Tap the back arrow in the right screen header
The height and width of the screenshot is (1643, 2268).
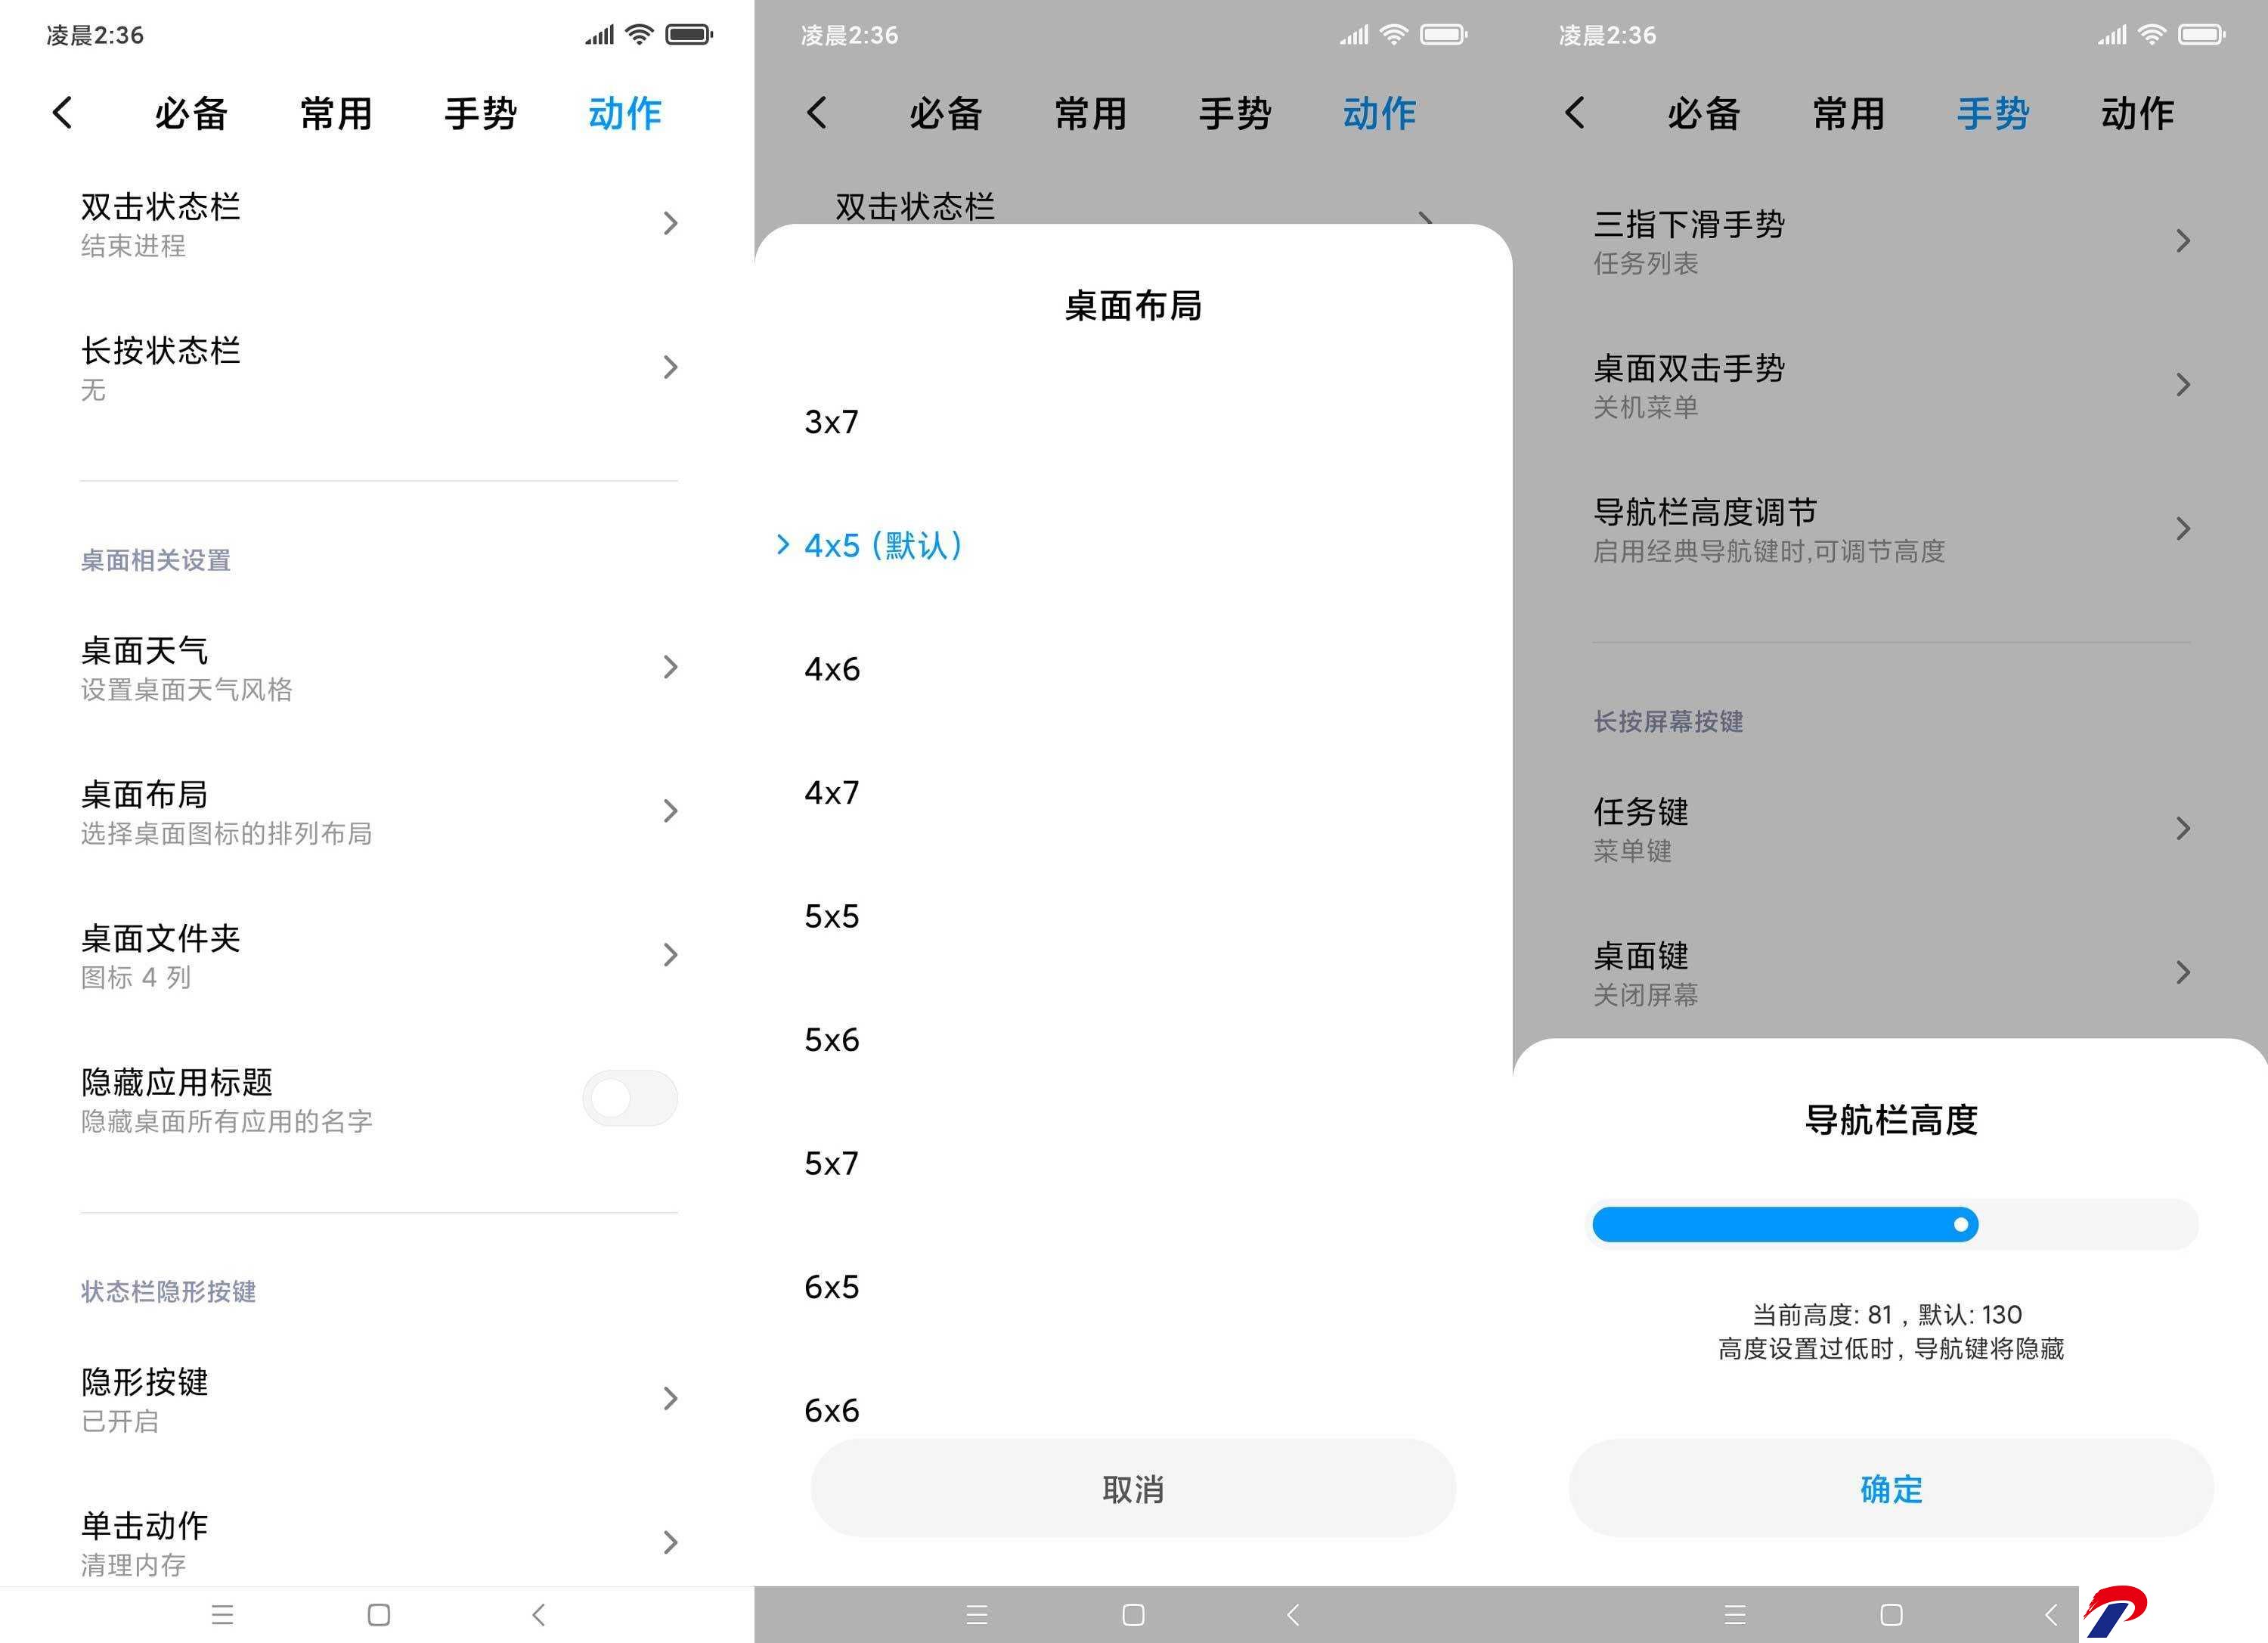tap(1575, 112)
